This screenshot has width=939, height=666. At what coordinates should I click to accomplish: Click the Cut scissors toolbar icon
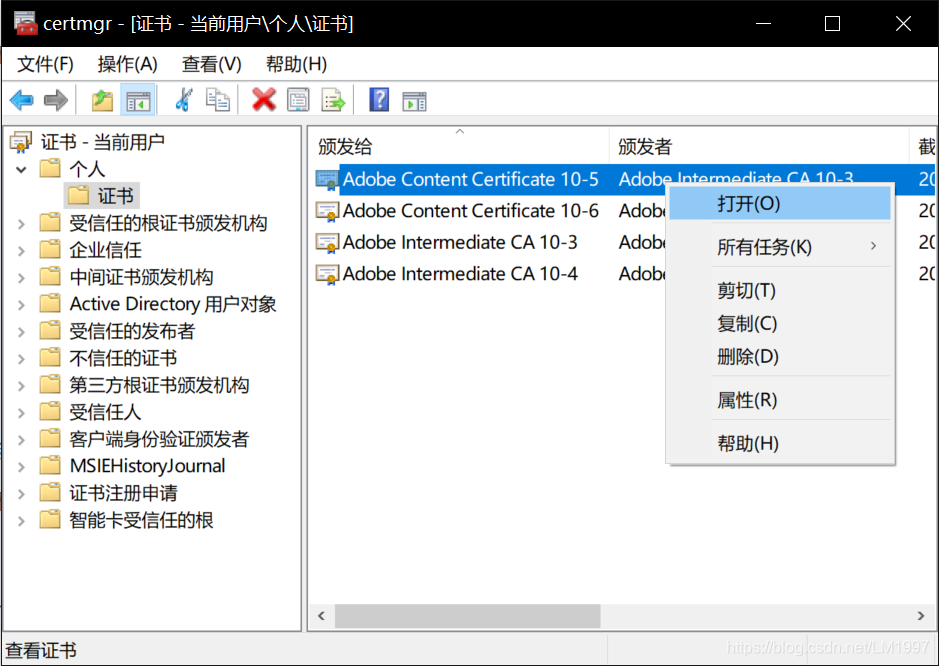point(184,100)
